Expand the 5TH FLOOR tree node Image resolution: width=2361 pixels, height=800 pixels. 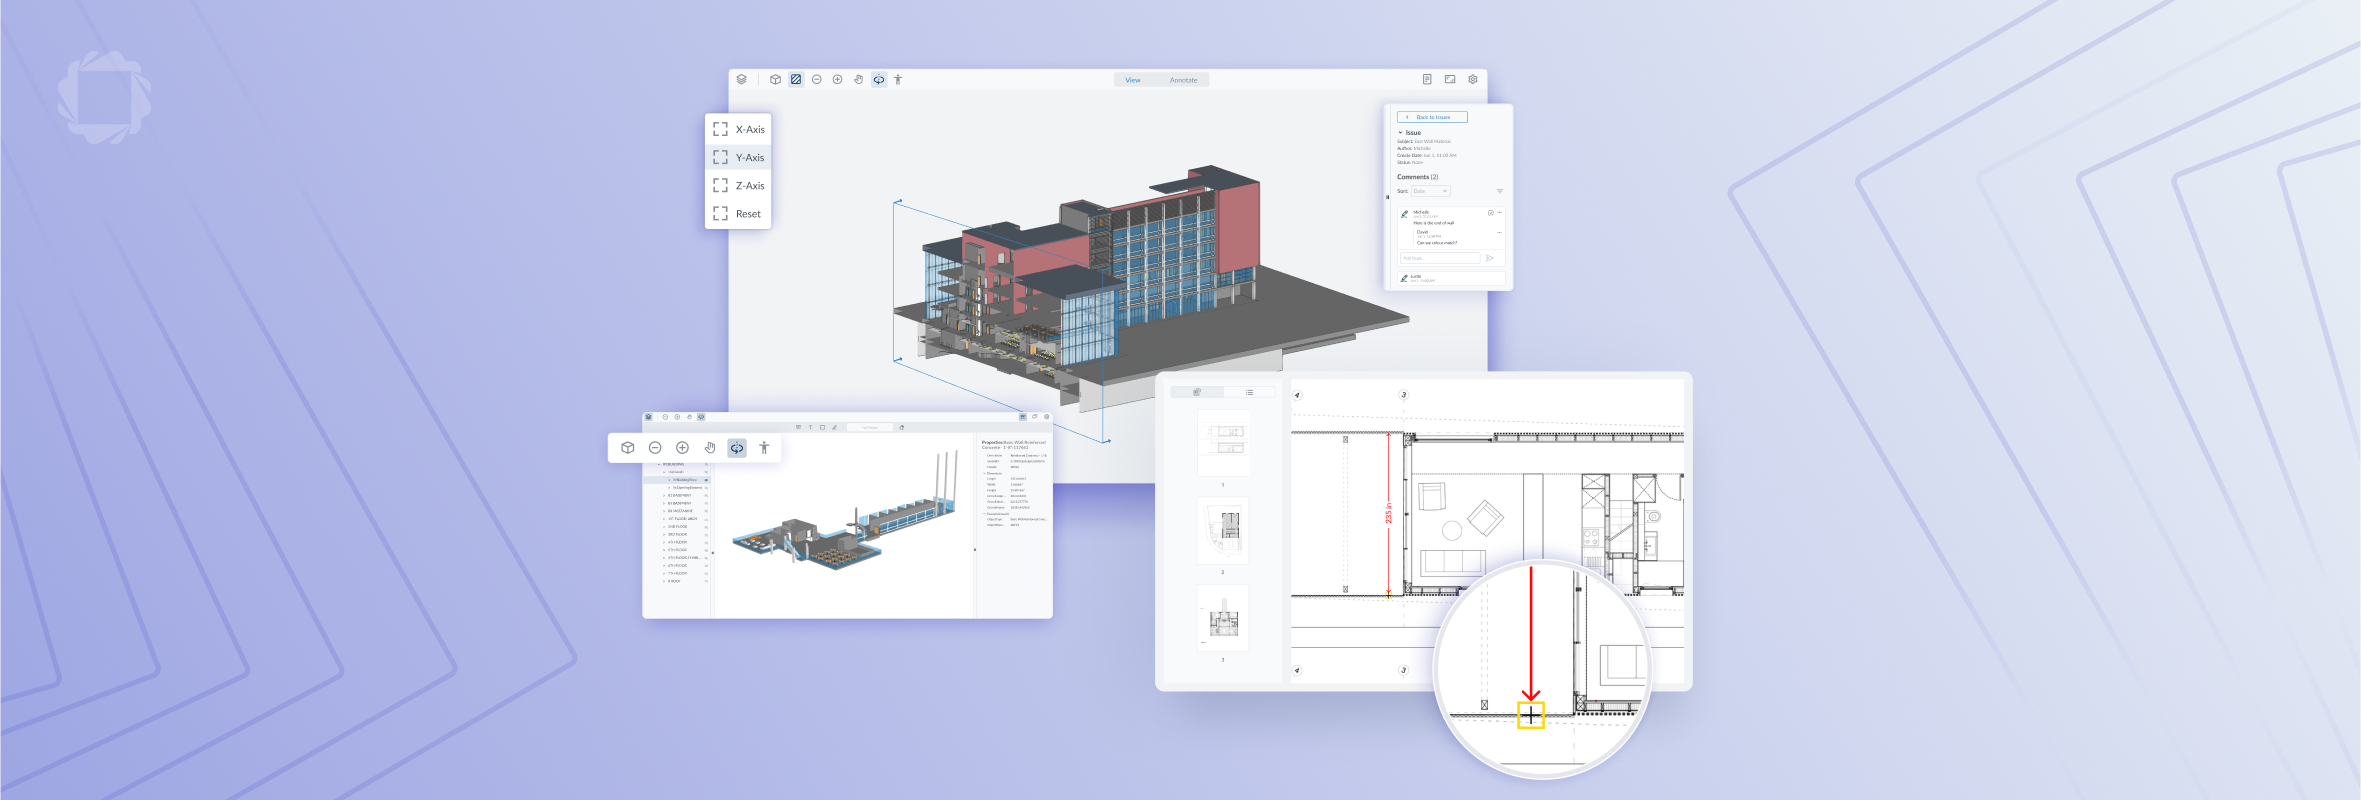pyautogui.click(x=664, y=550)
